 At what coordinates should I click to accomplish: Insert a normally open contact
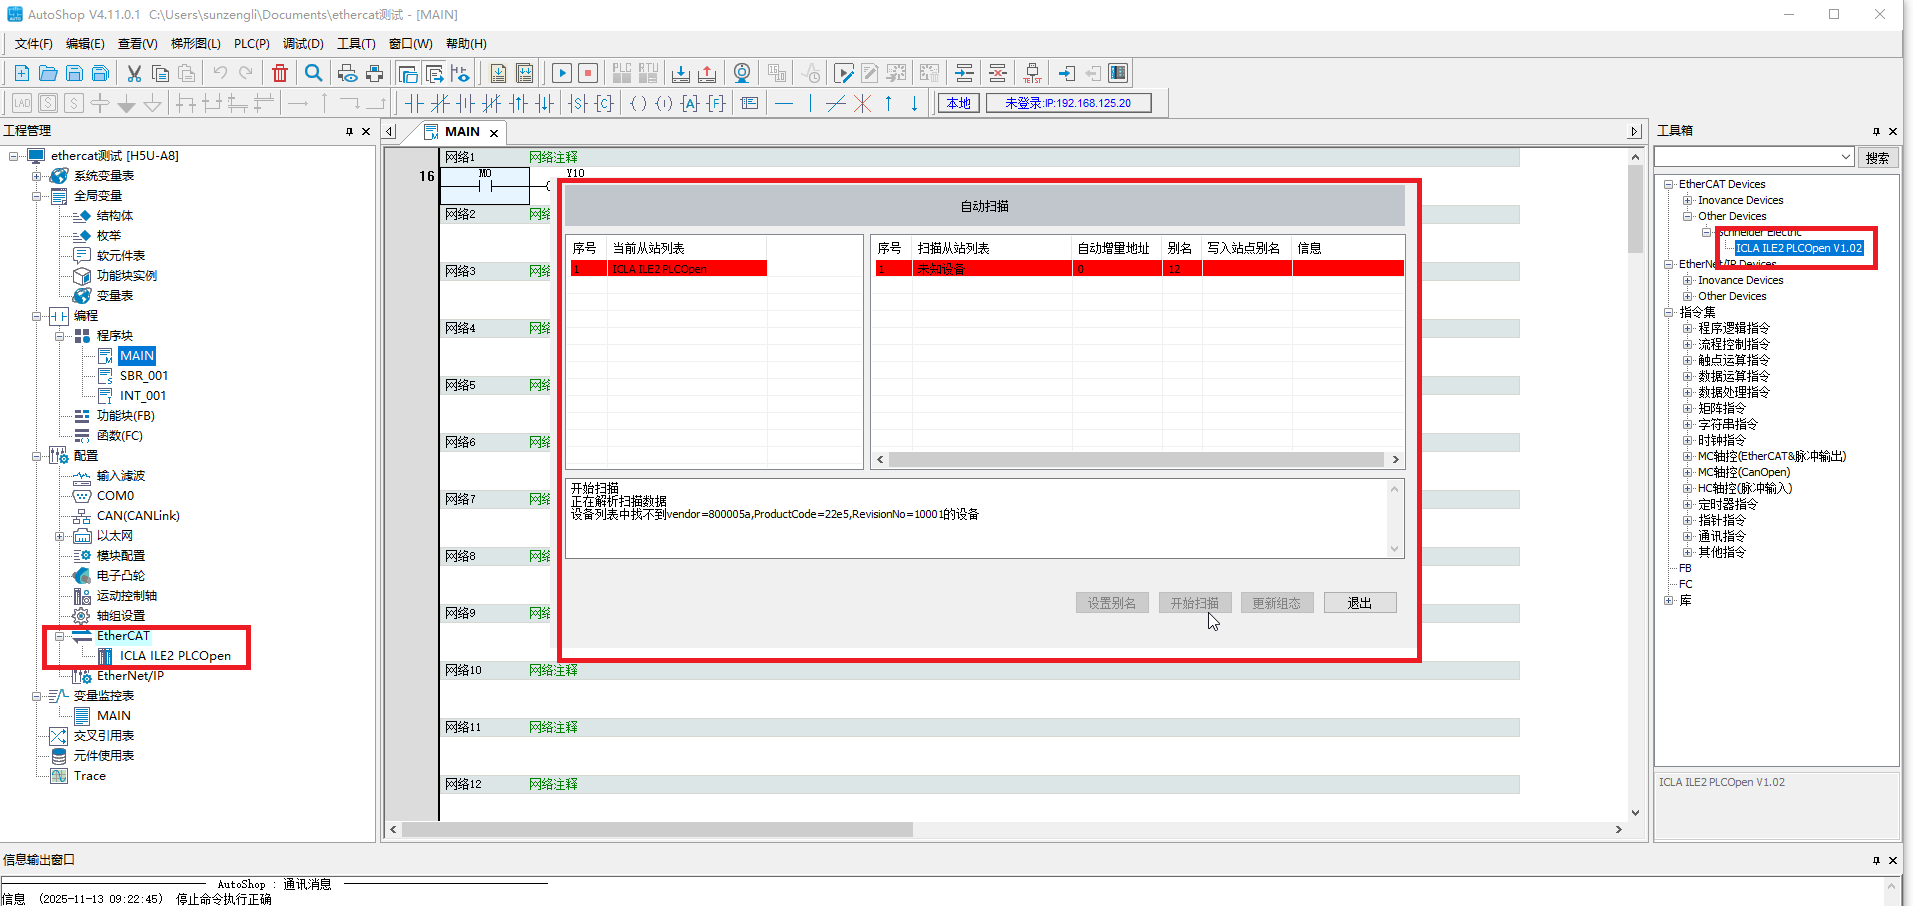(x=414, y=103)
